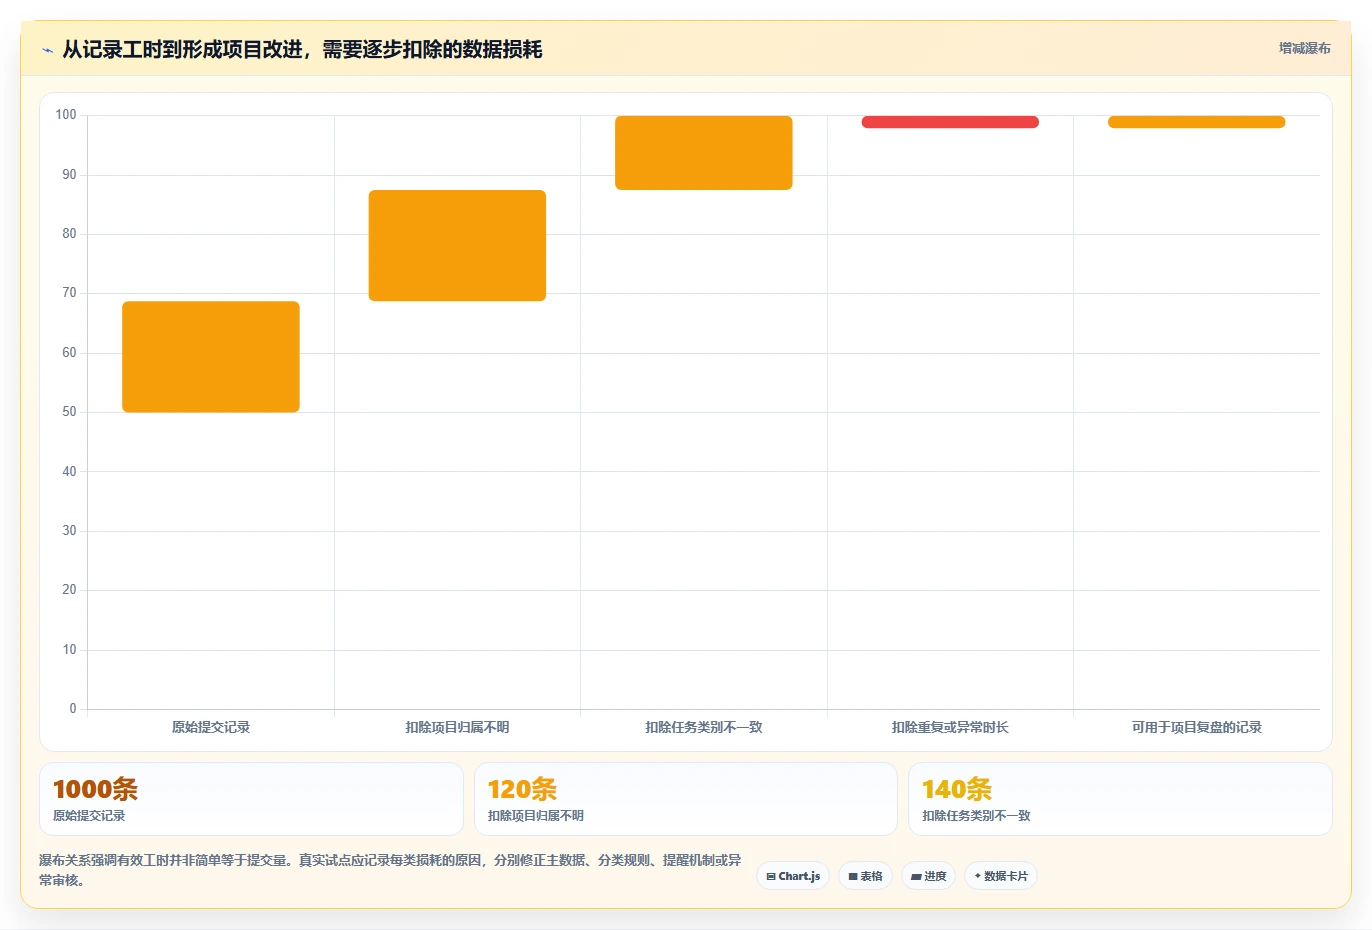Click 扣除任务类别不一致 caption under 140条
Image resolution: width=1372 pixels, height=930 pixels.
coord(976,816)
